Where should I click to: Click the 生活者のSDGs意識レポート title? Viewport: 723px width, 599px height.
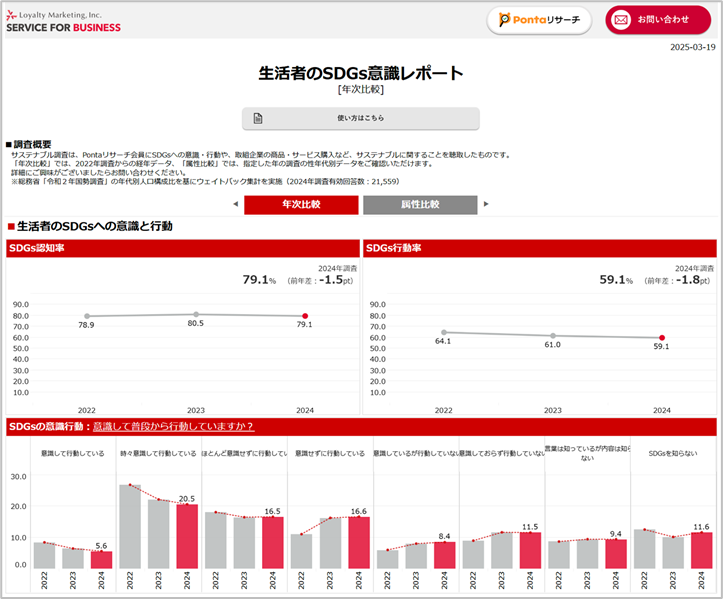361,73
